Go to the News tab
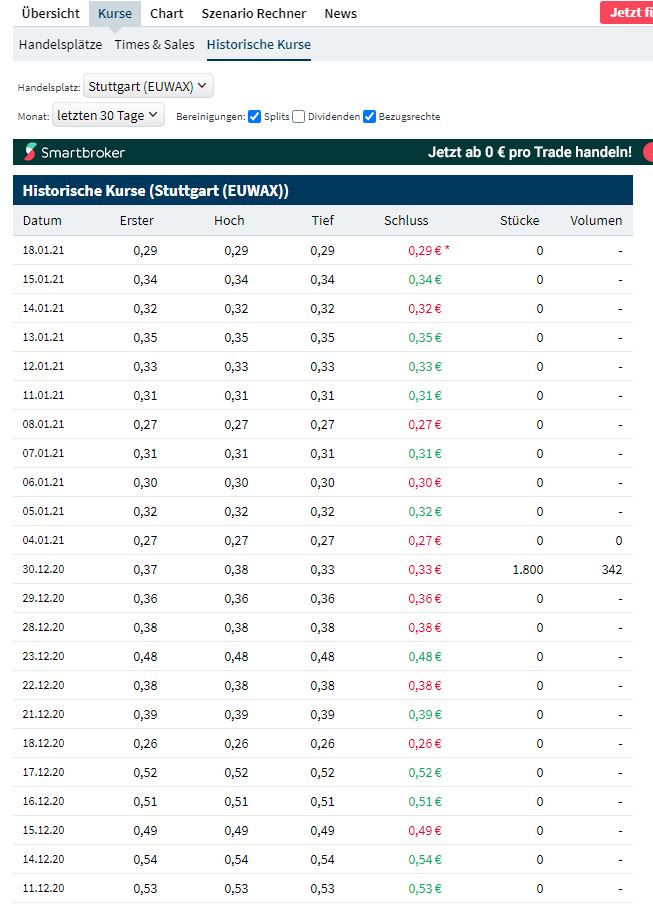653x914 pixels. tap(340, 14)
